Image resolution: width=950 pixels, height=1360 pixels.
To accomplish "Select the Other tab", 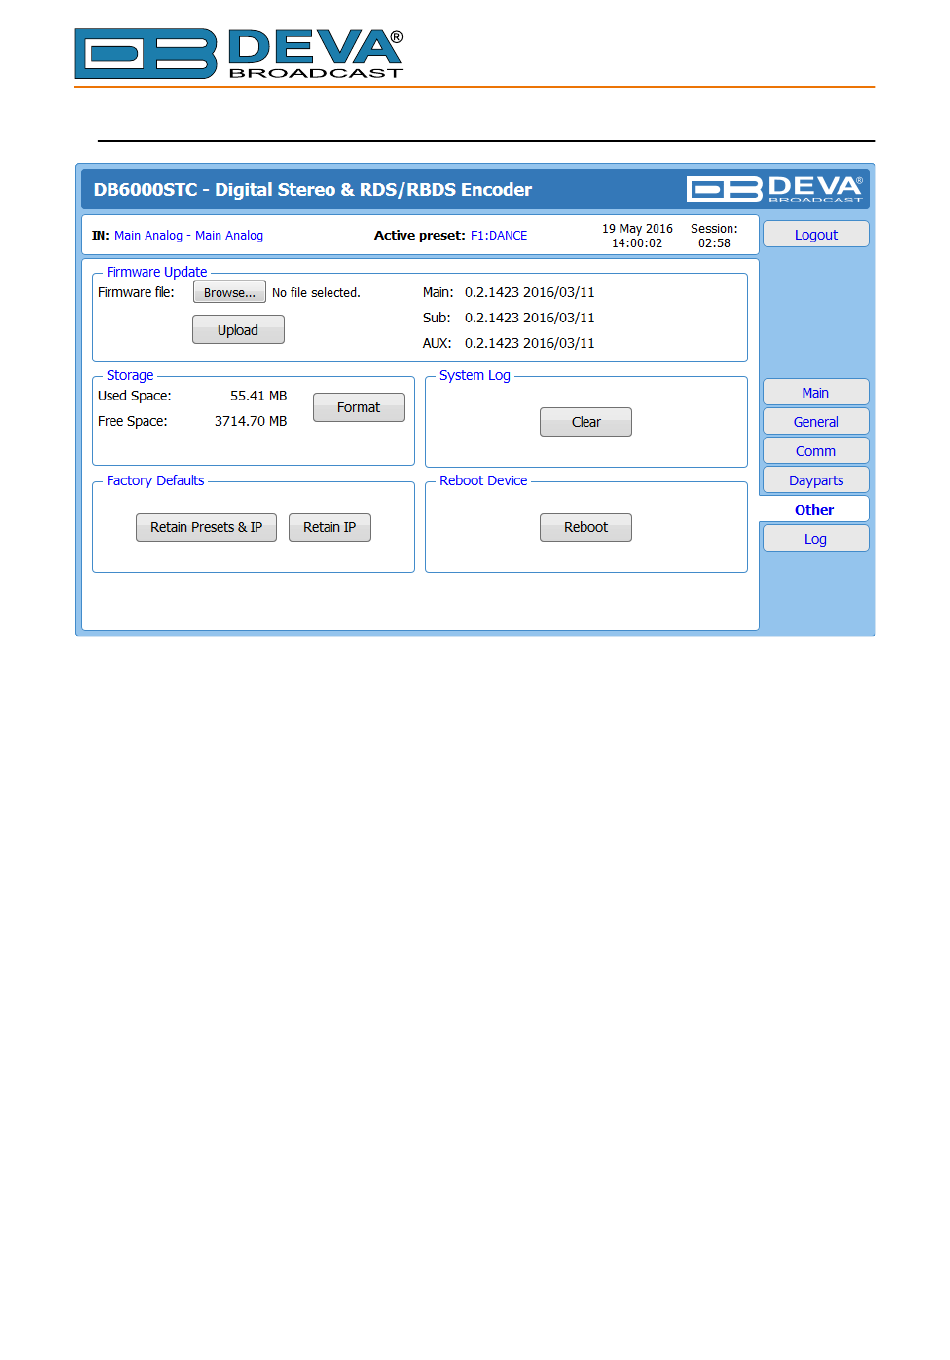I will coord(815,509).
